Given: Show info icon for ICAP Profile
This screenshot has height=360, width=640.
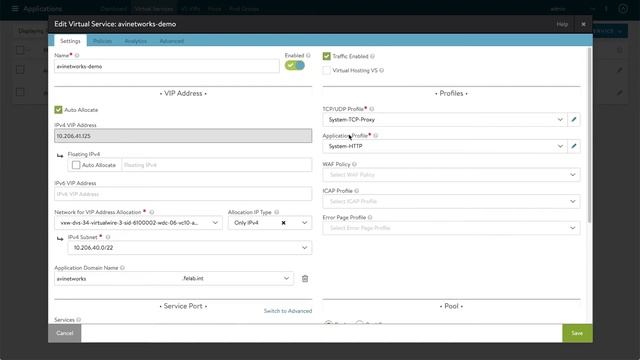Looking at the screenshot, I should pos(357,191).
